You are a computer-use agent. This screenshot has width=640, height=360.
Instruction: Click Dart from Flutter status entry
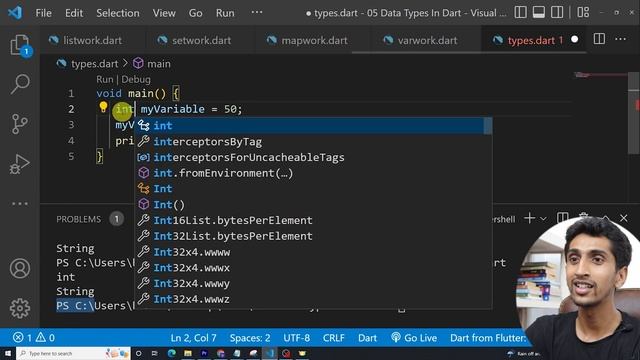coord(487,338)
